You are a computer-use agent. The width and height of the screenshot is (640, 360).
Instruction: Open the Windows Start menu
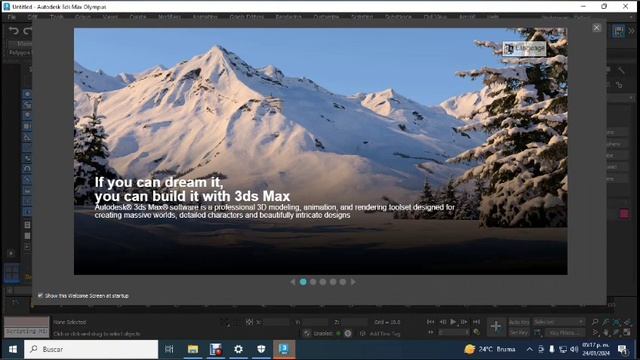pyautogui.click(x=13, y=349)
